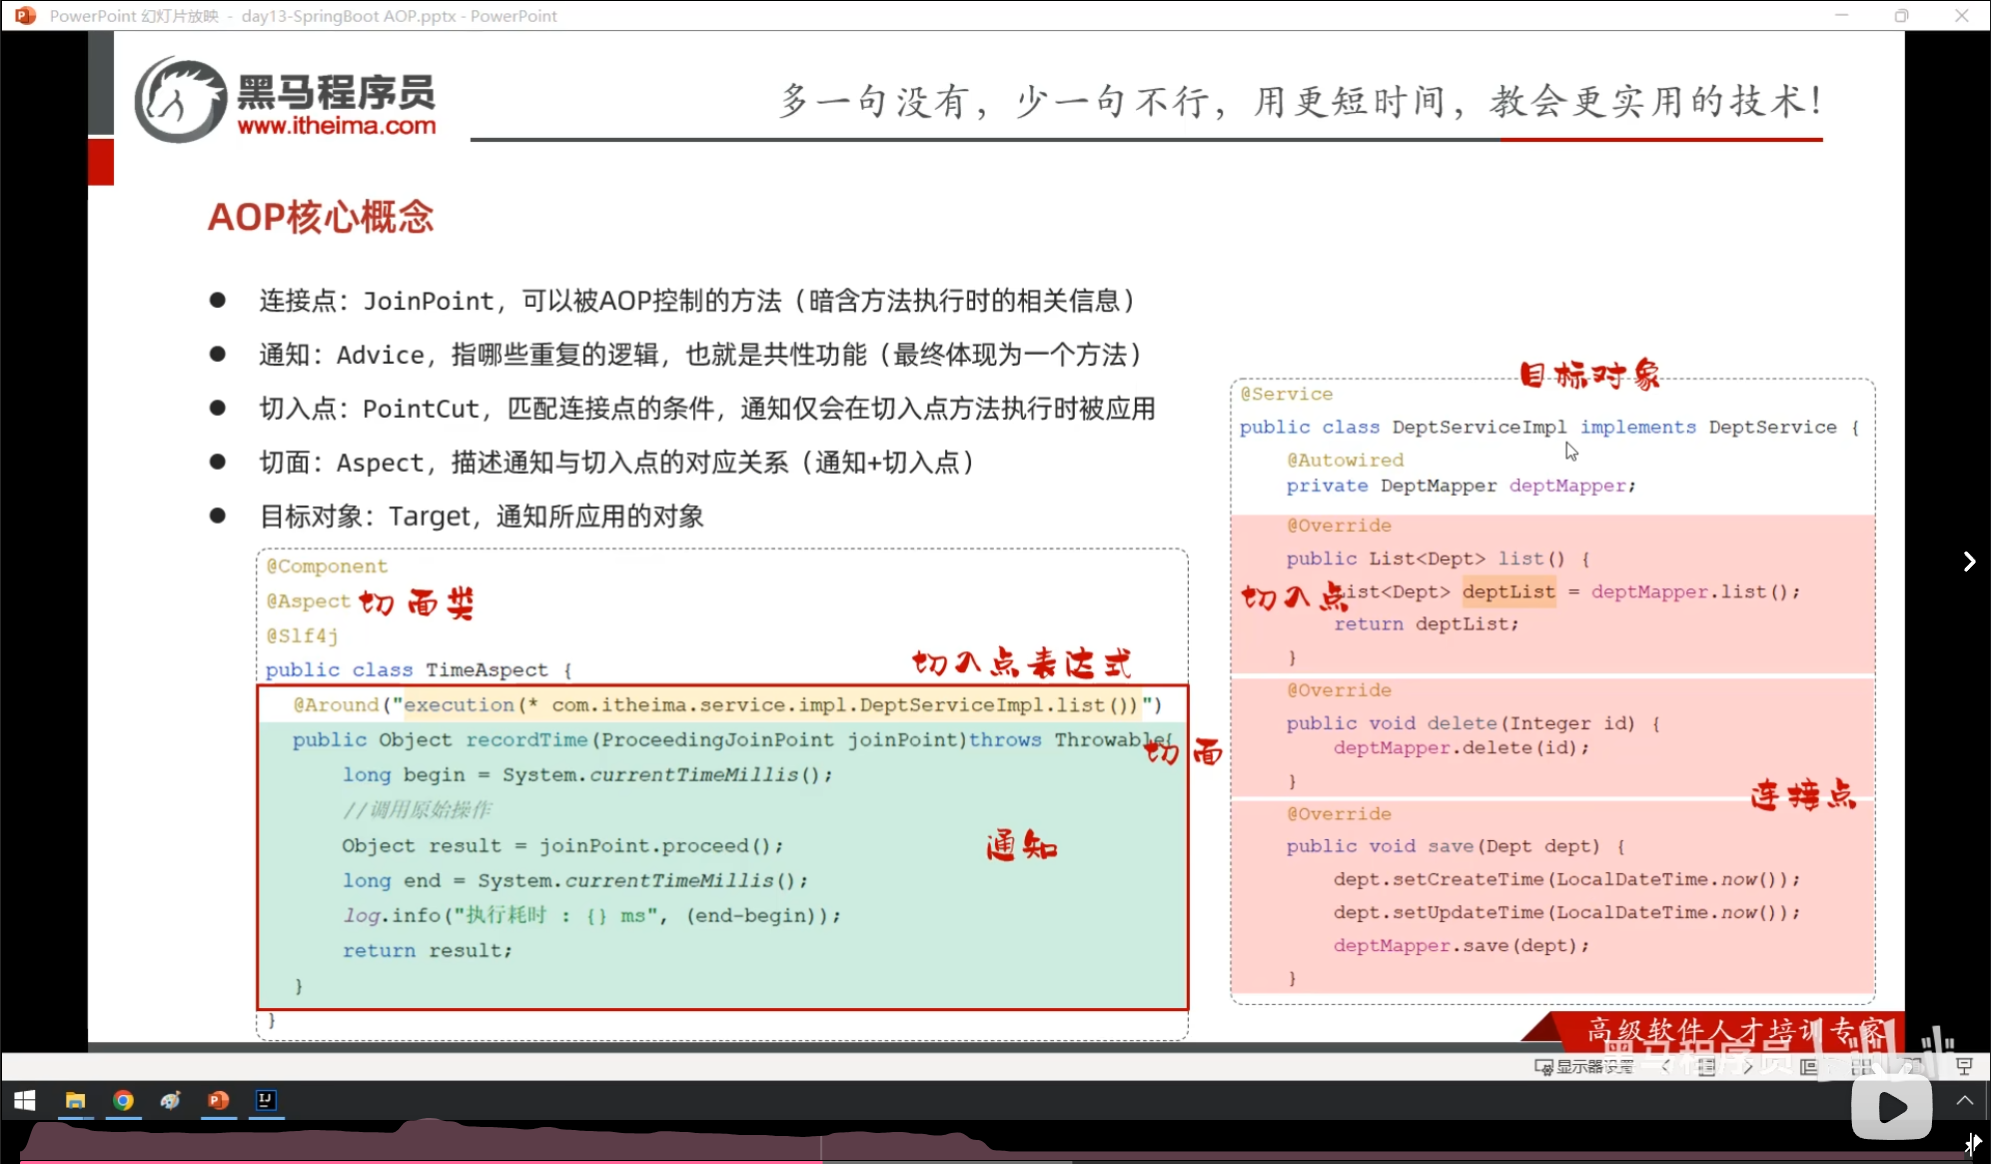This screenshot has height=1164, width=1991.
Task: Click the display settings gear icon
Action: [1544, 1067]
